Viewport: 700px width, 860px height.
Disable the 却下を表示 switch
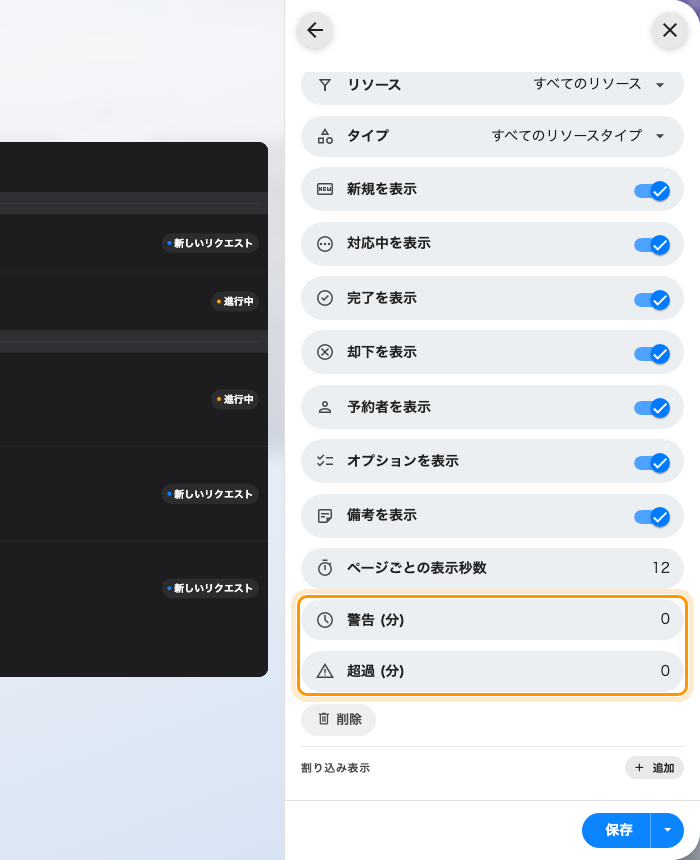coord(652,354)
